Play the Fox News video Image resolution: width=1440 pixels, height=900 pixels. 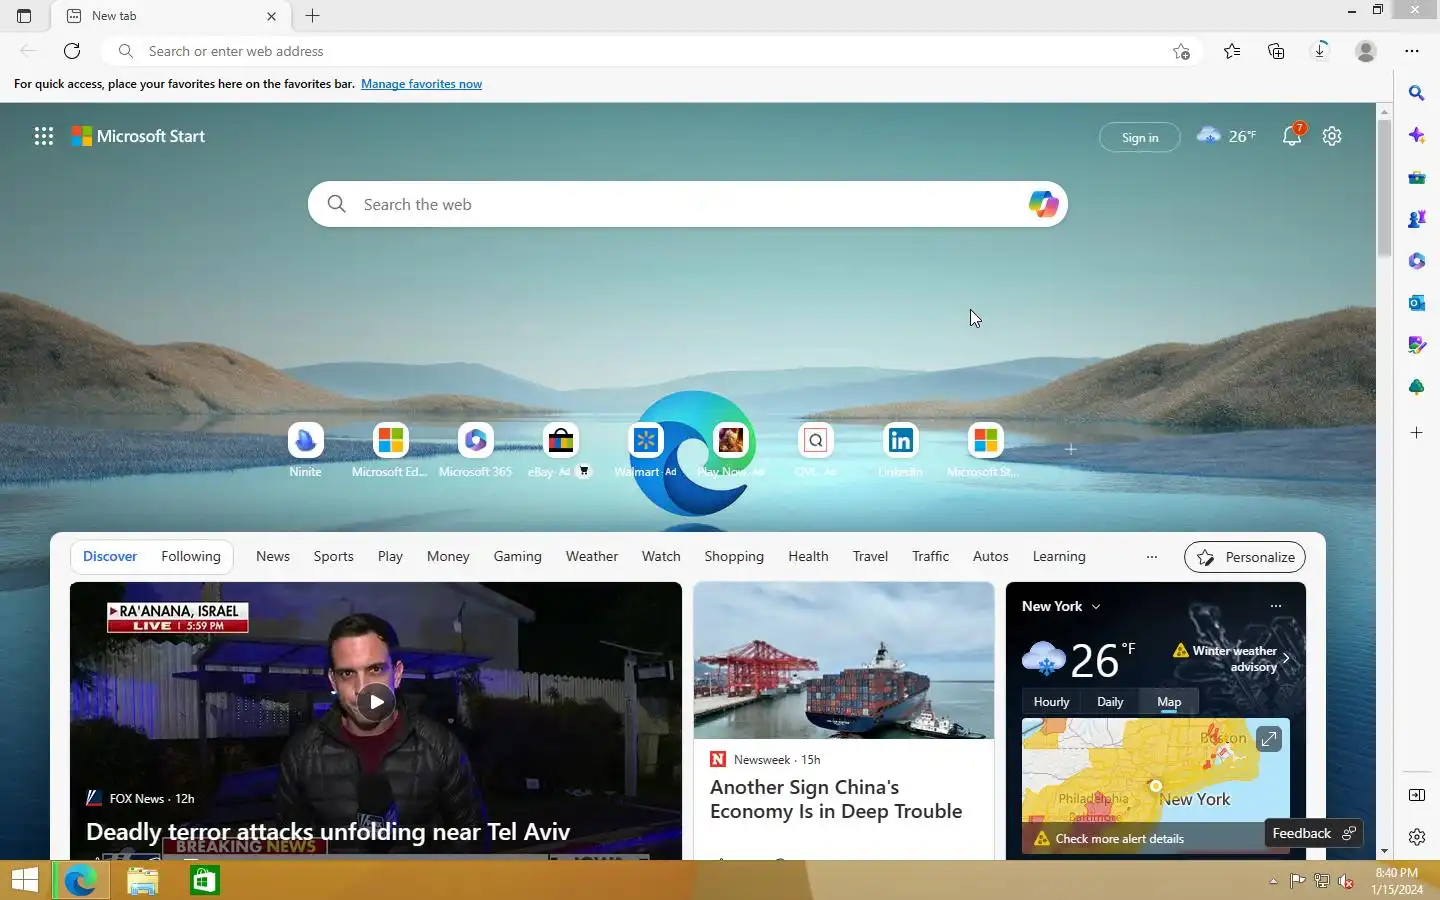tap(376, 702)
